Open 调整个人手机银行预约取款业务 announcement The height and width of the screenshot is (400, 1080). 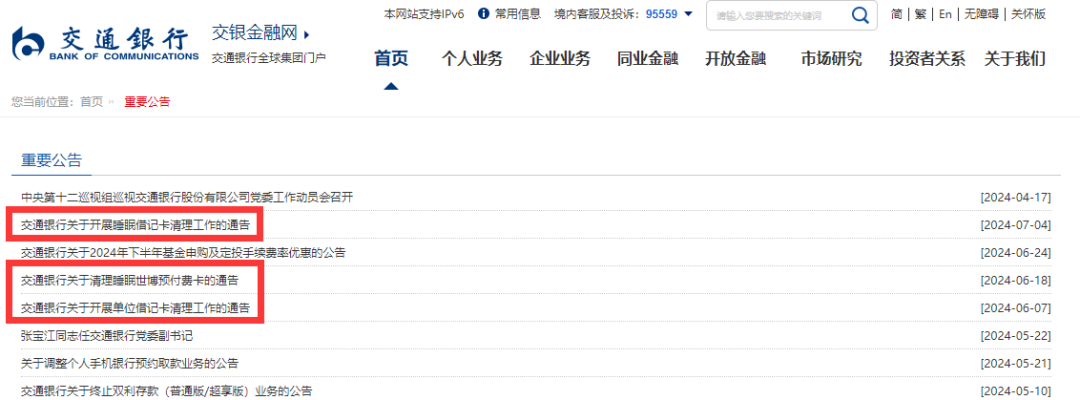pos(130,363)
